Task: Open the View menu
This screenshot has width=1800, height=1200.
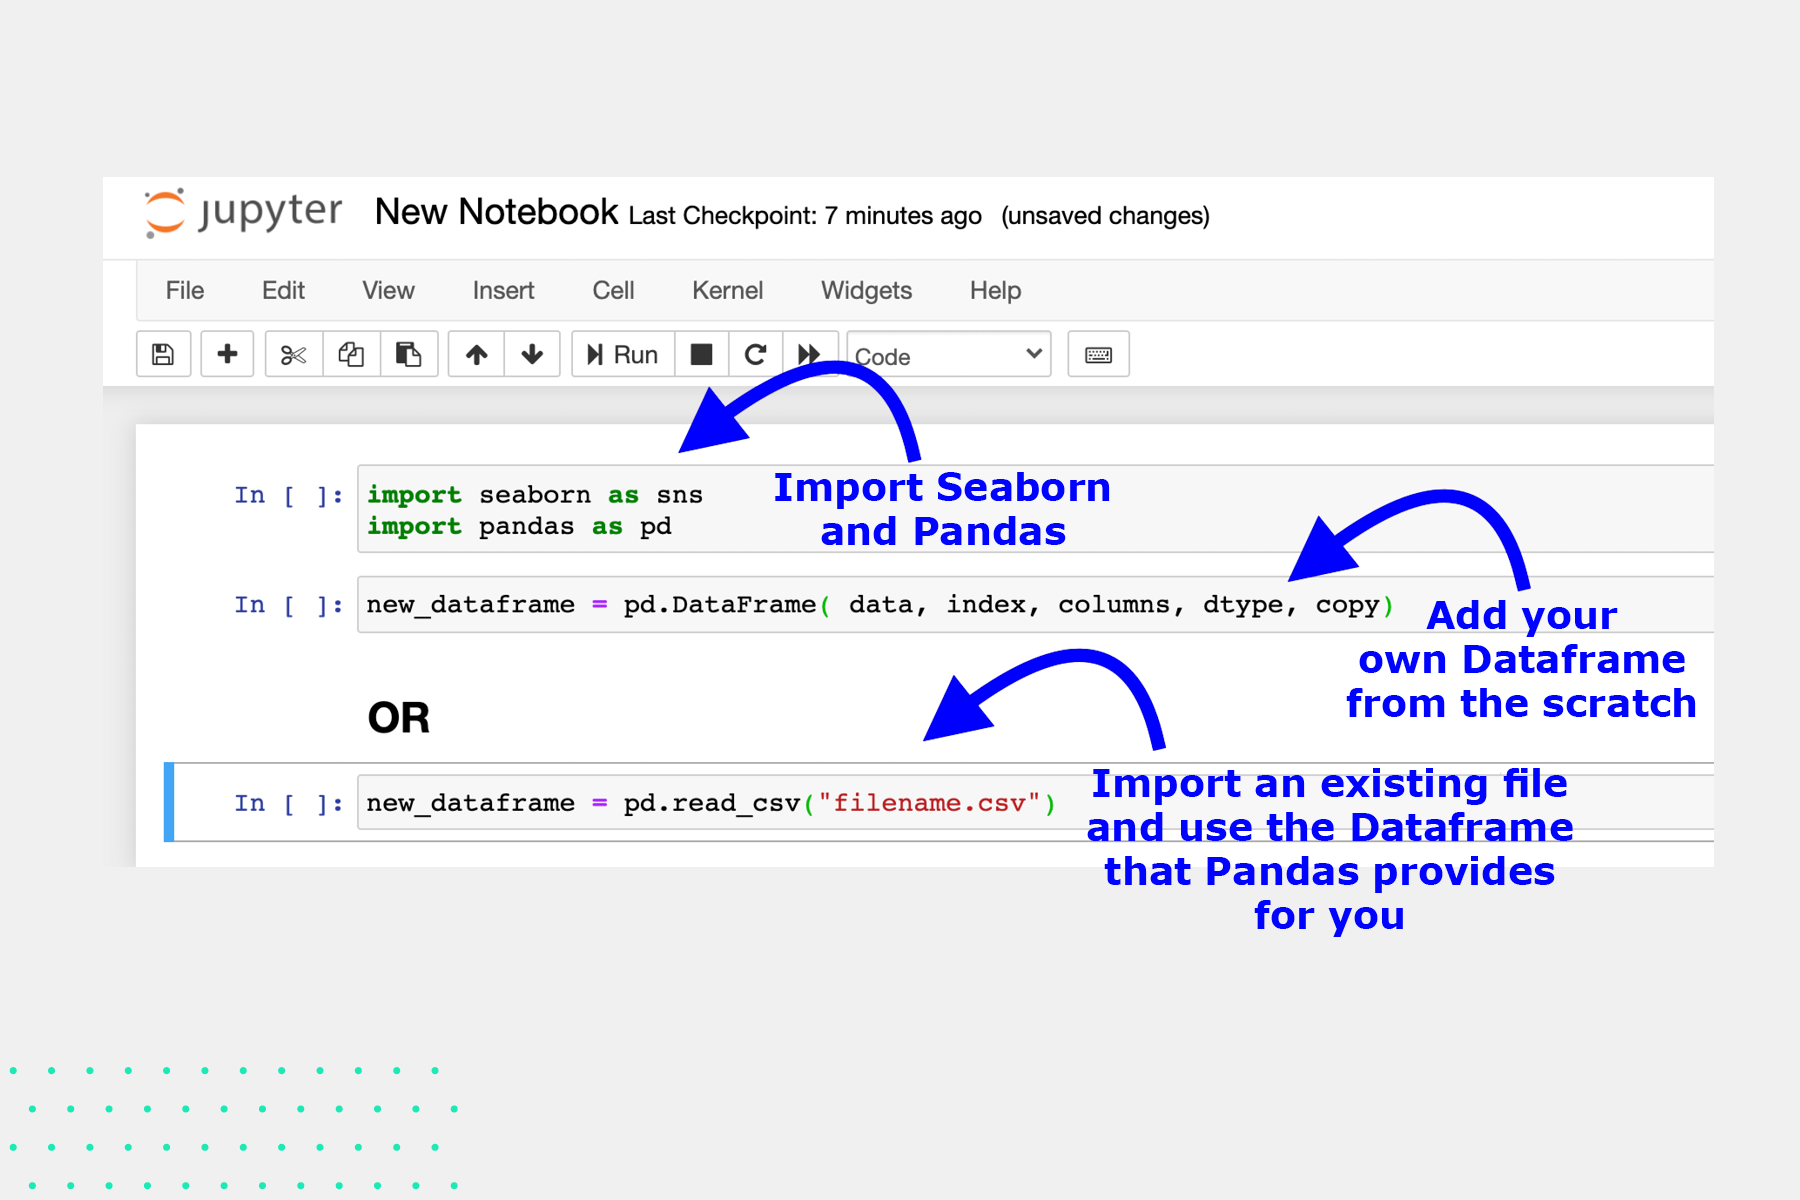Action: pos(388,290)
